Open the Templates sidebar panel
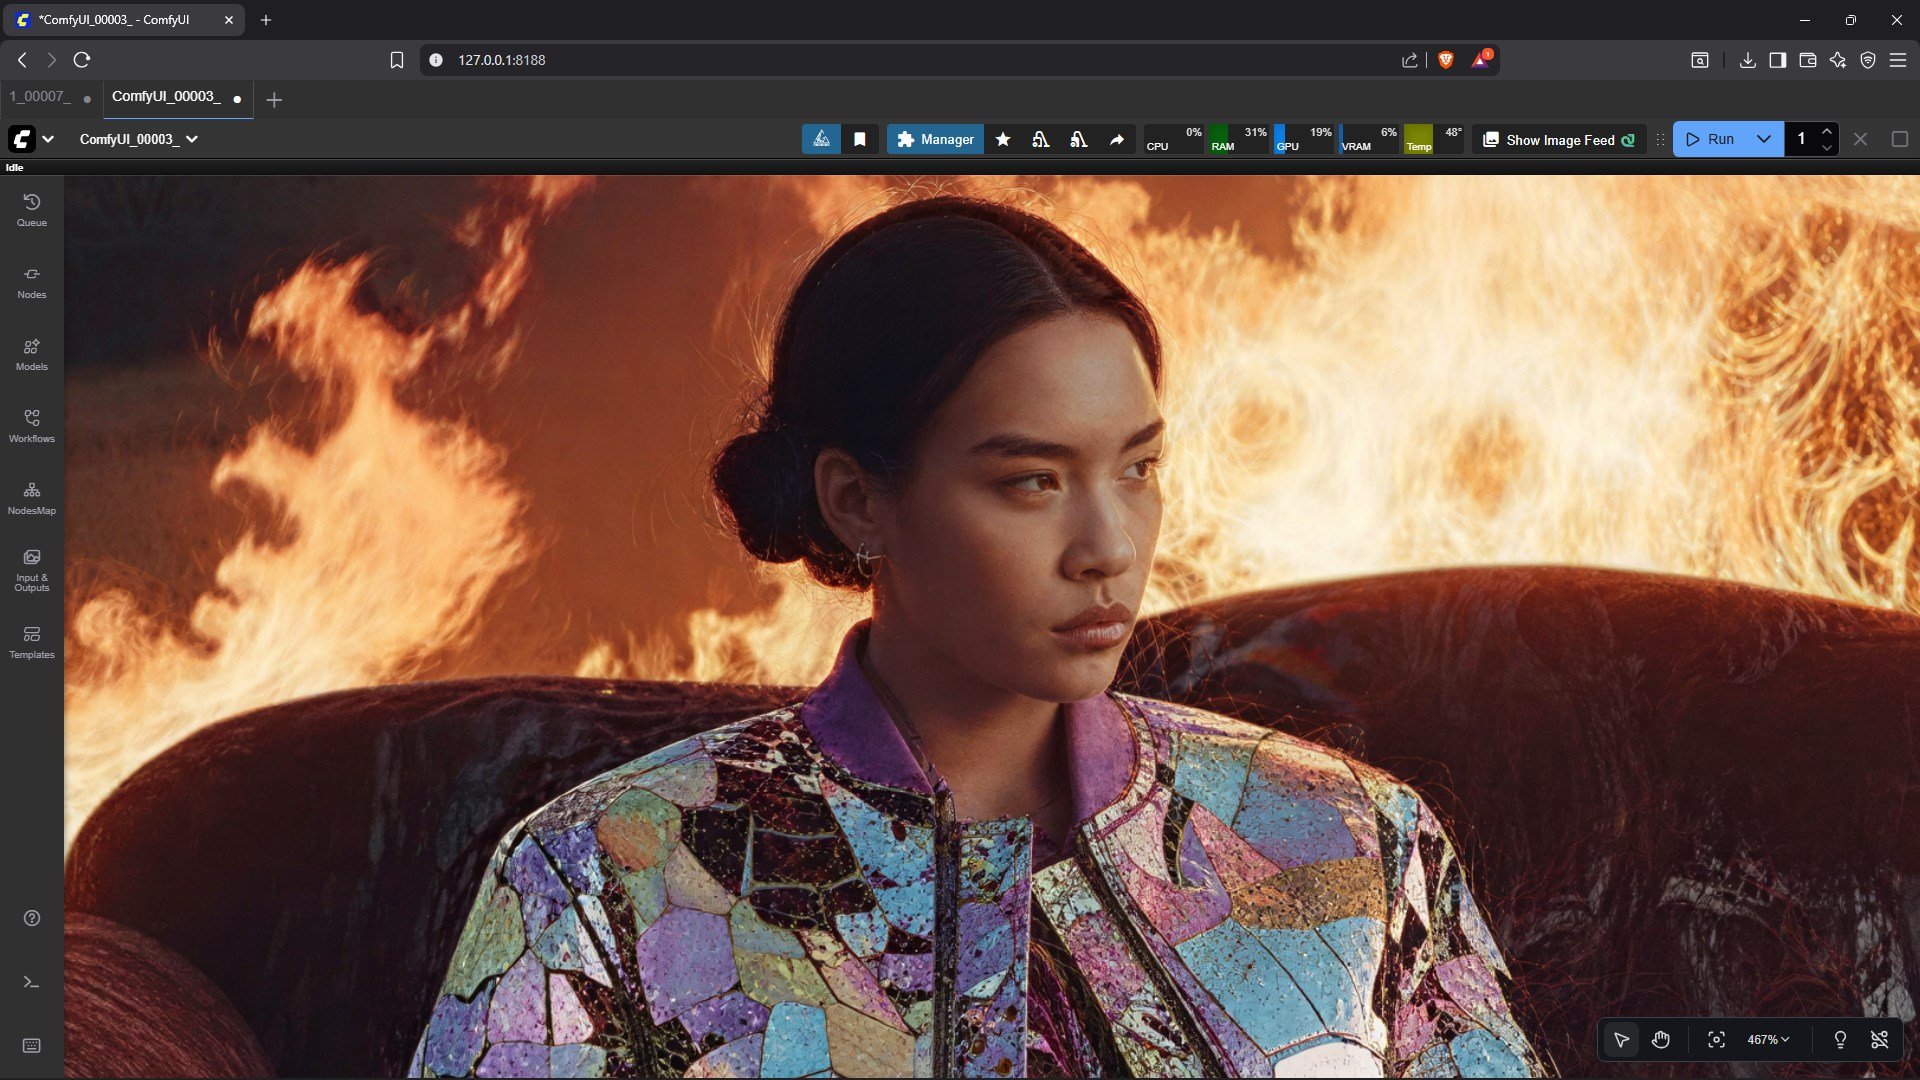 pyautogui.click(x=31, y=642)
